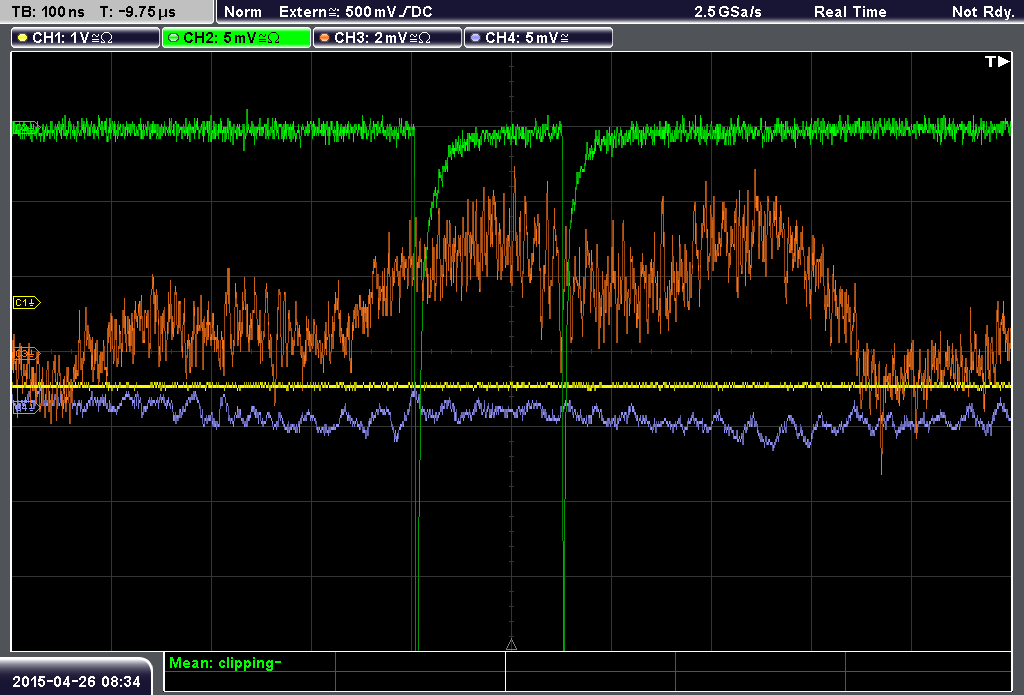Select the CH2: 5mV channel tab
The height and width of the screenshot is (695, 1024).
coord(236,38)
